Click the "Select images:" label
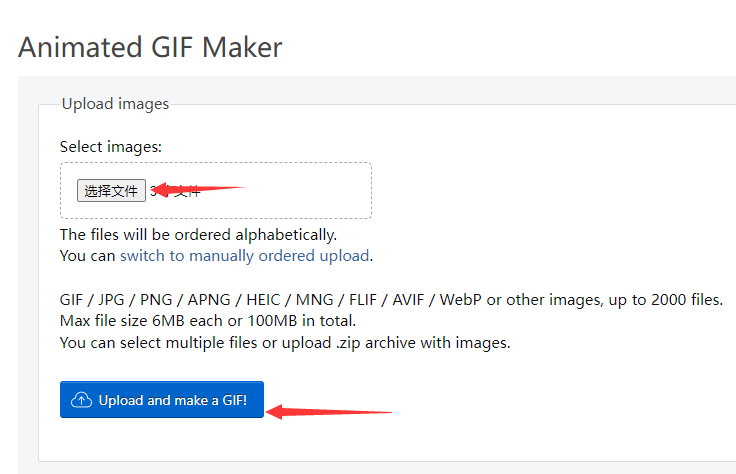The height and width of the screenshot is (474, 736). [x=110, y=146]
